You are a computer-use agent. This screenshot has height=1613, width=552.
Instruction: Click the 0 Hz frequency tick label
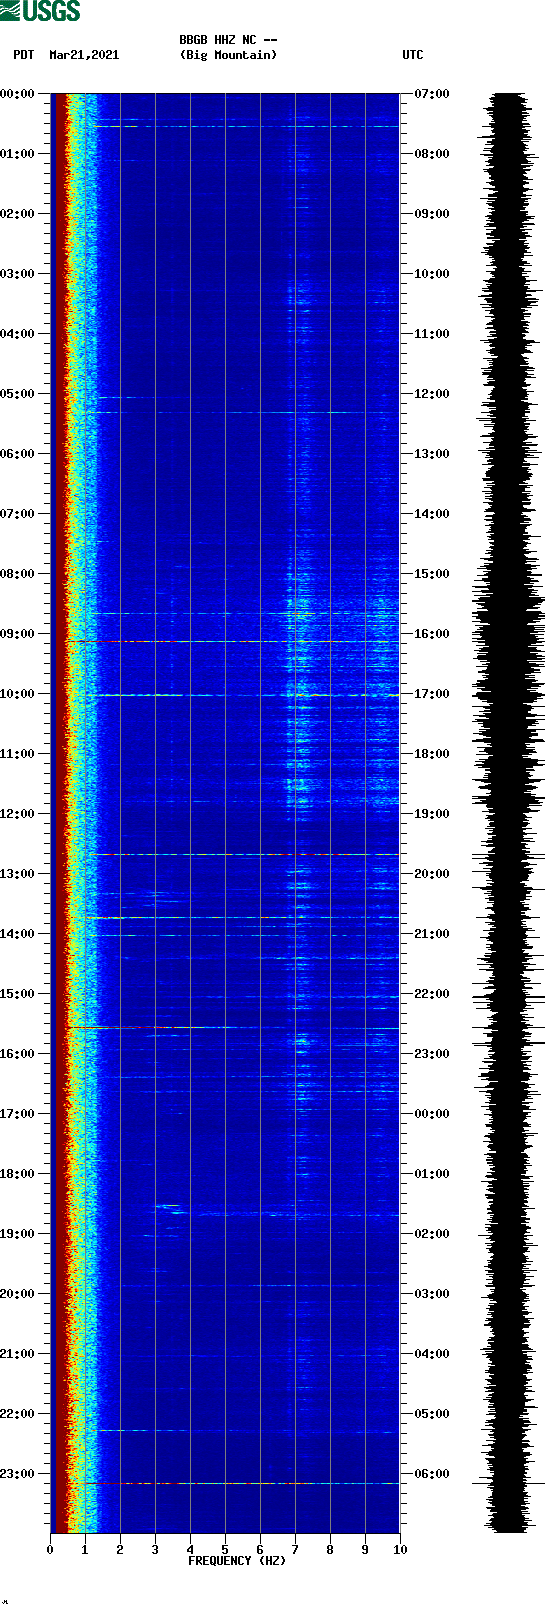tap(50, 1550)
